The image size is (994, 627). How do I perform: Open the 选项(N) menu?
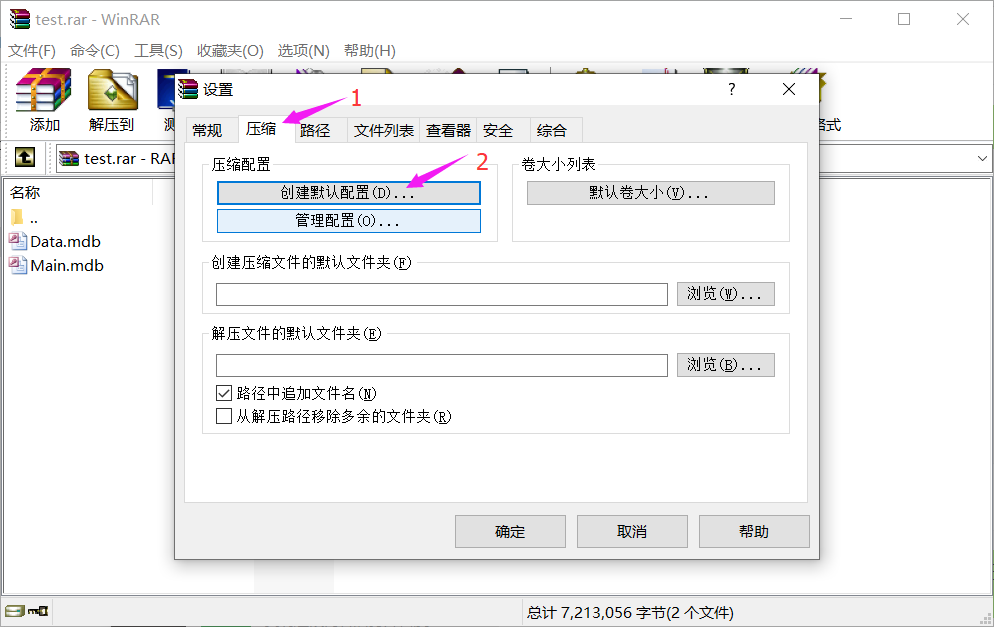304,51
